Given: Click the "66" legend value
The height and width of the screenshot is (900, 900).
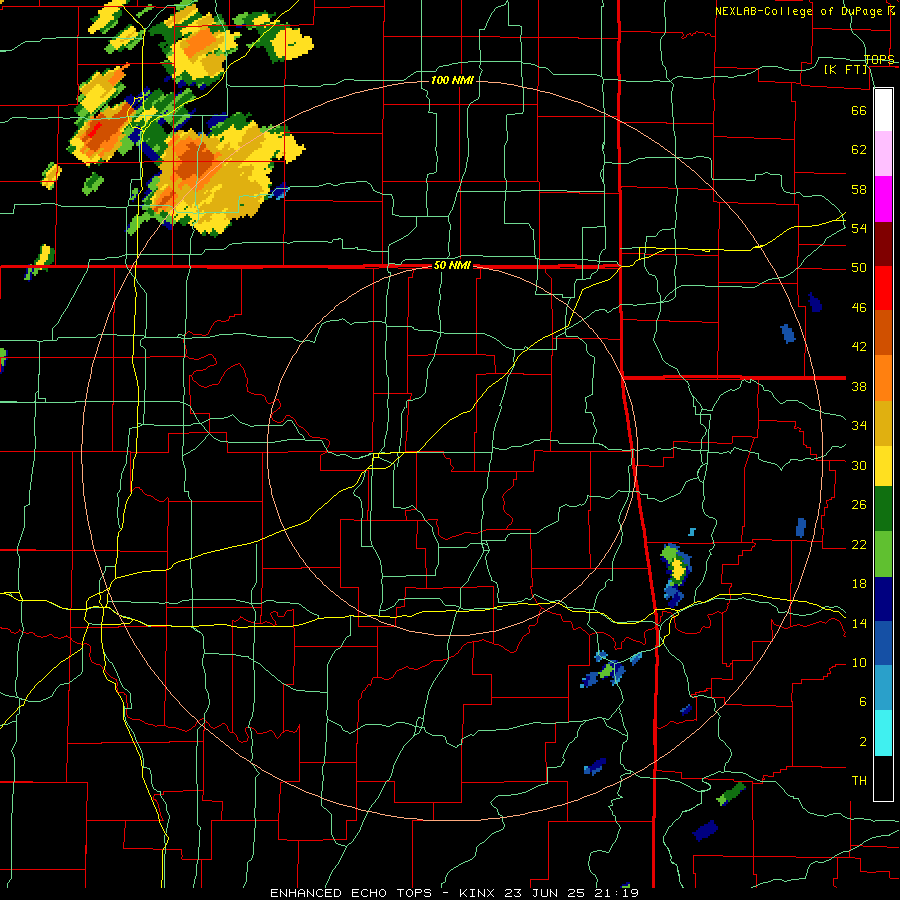Looking at the screenshot, I should 859,110.
